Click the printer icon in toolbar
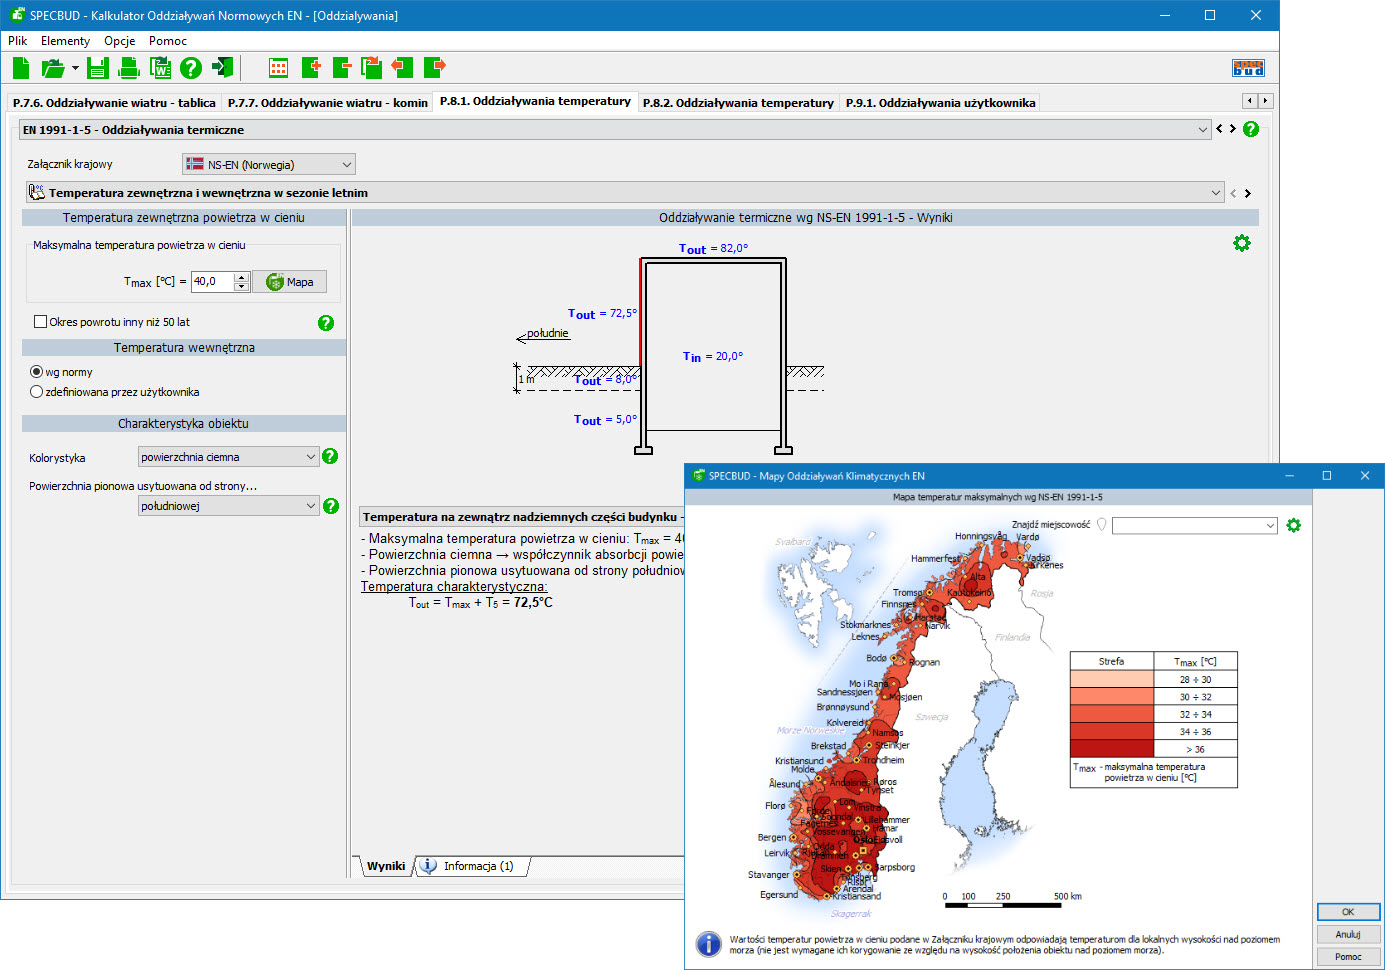Image resolution: width=1385 pixels, height=970 pixels. [129, 68]
